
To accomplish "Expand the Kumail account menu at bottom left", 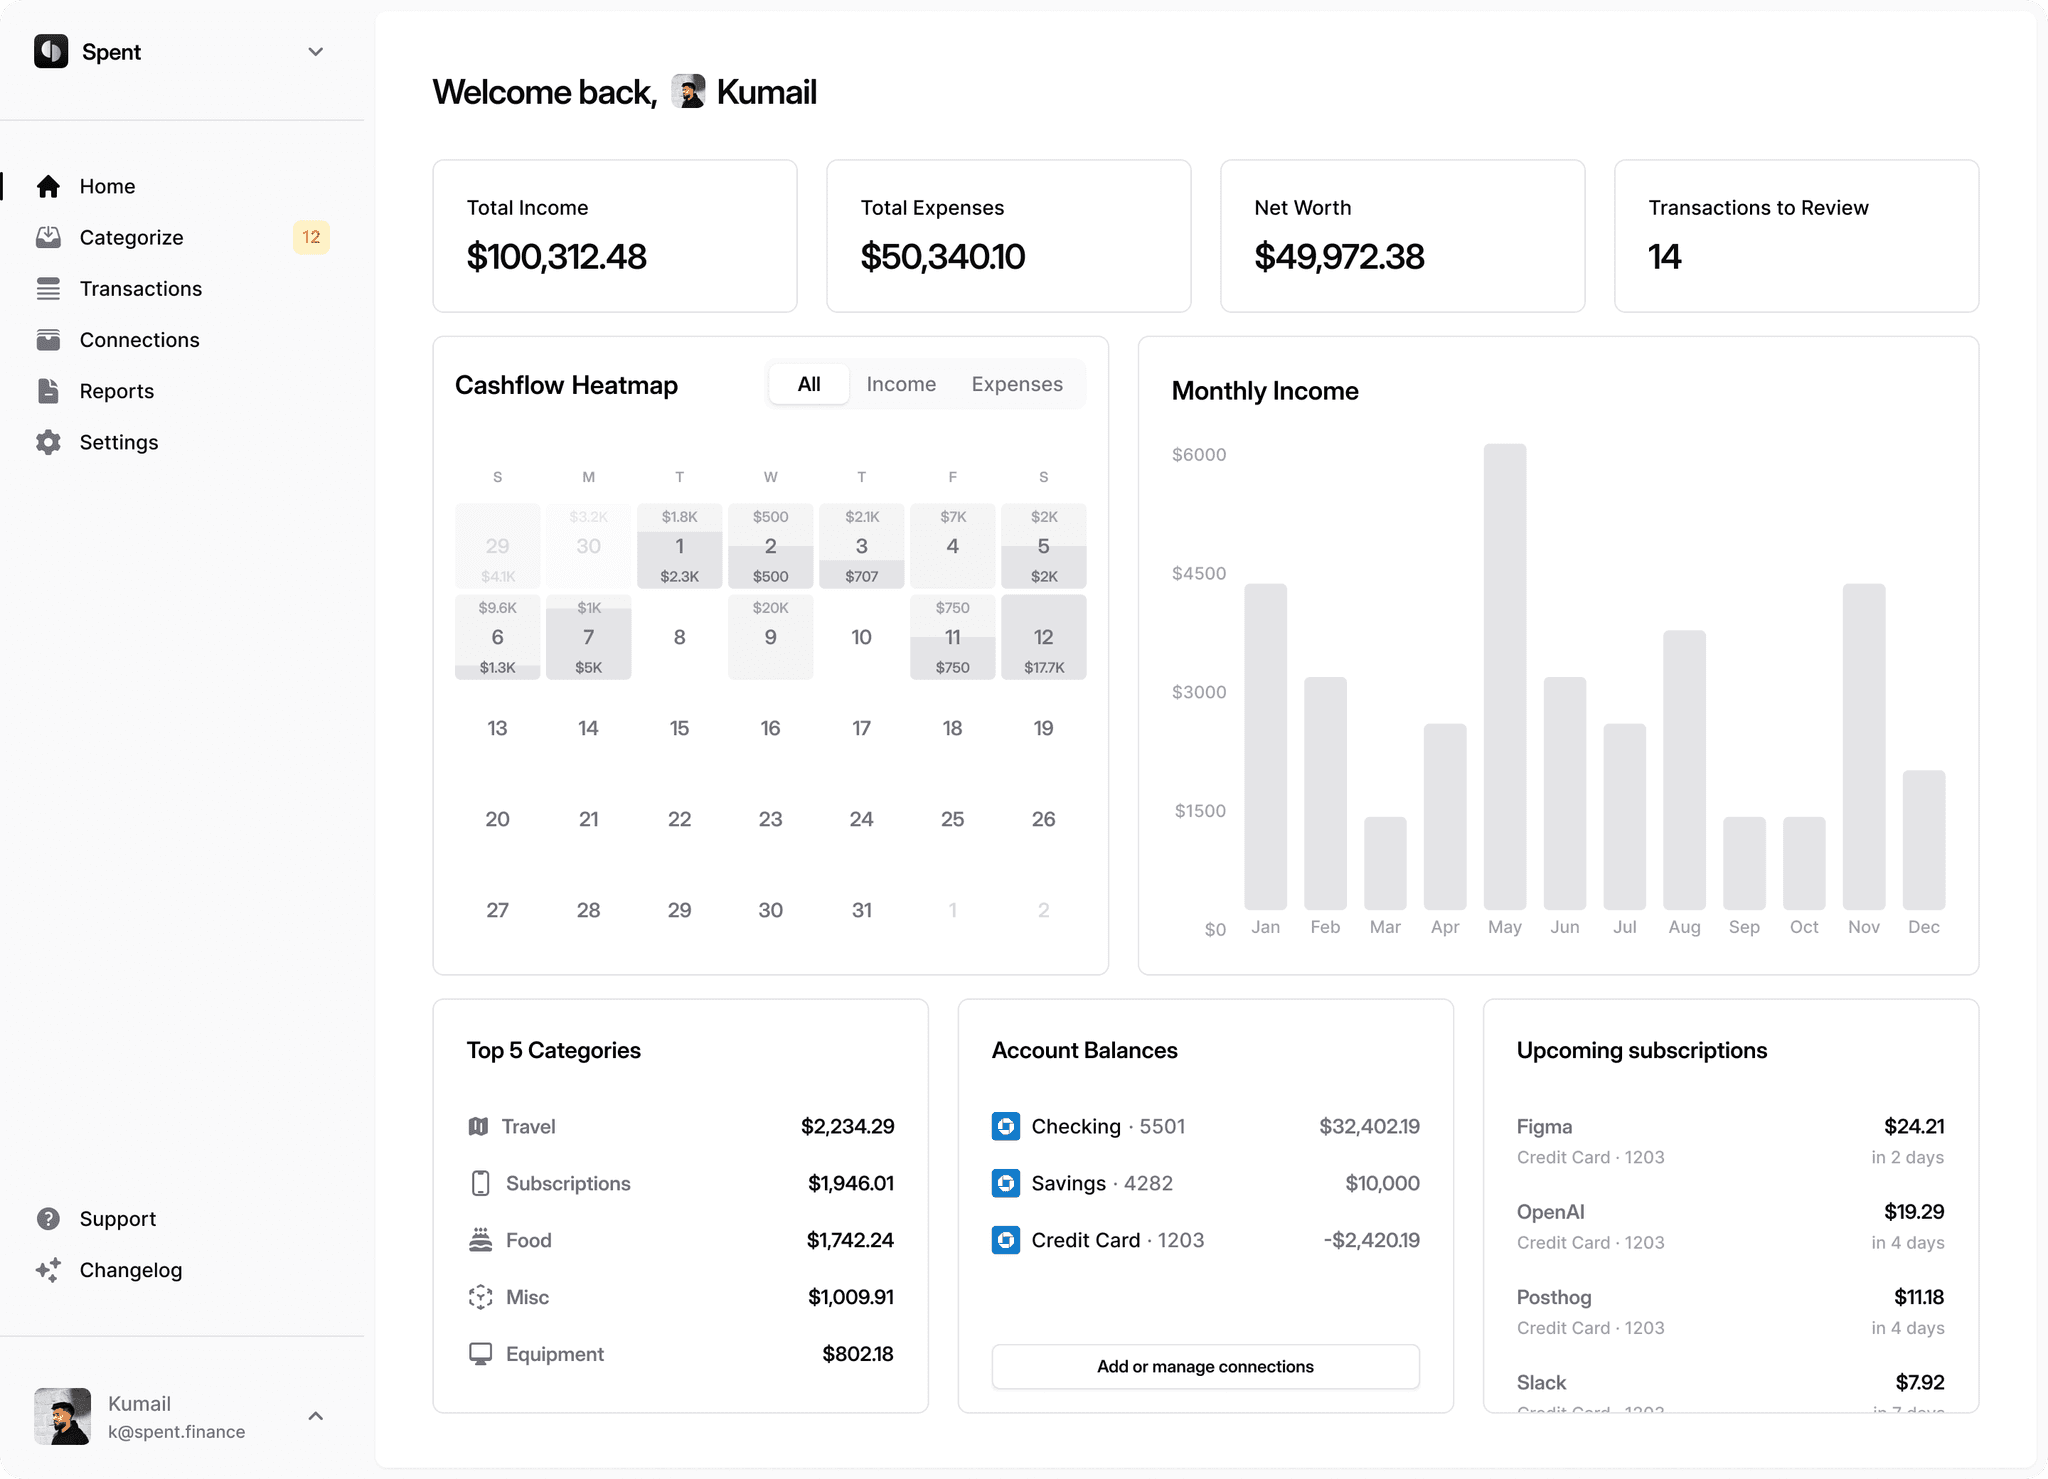I will click(x=315, y=1415).
